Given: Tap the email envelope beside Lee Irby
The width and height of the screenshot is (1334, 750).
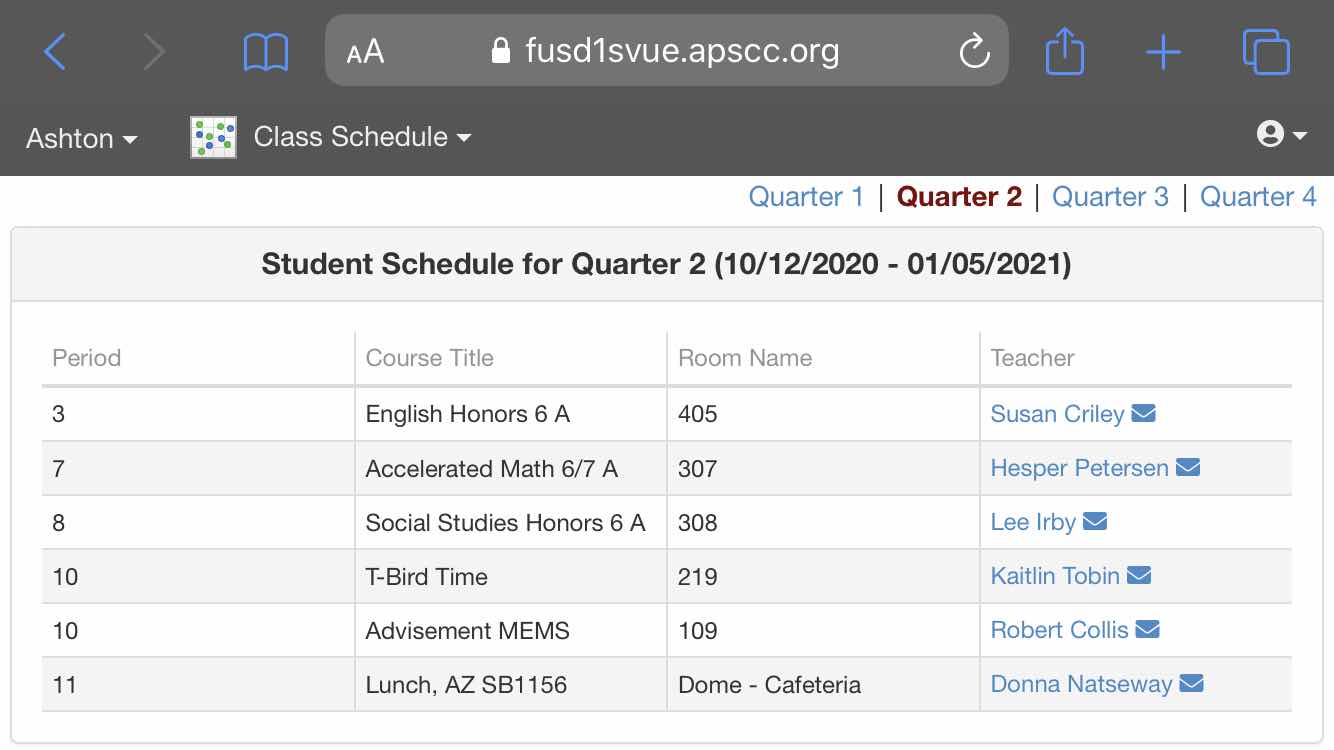Looking at the screenshot, I should pyautogui.click(x=1095, y=521).
